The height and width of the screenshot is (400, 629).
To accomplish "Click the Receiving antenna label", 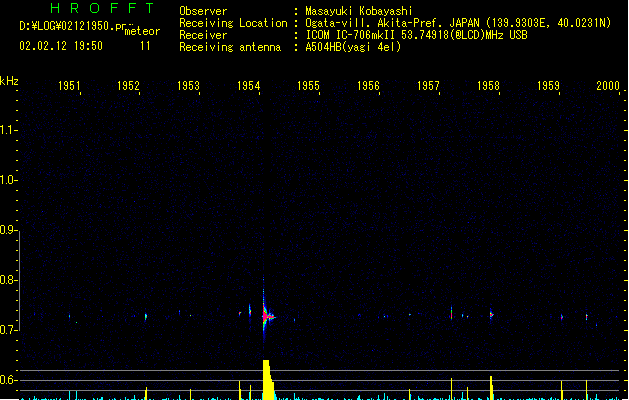I will [x=230, y=47].
